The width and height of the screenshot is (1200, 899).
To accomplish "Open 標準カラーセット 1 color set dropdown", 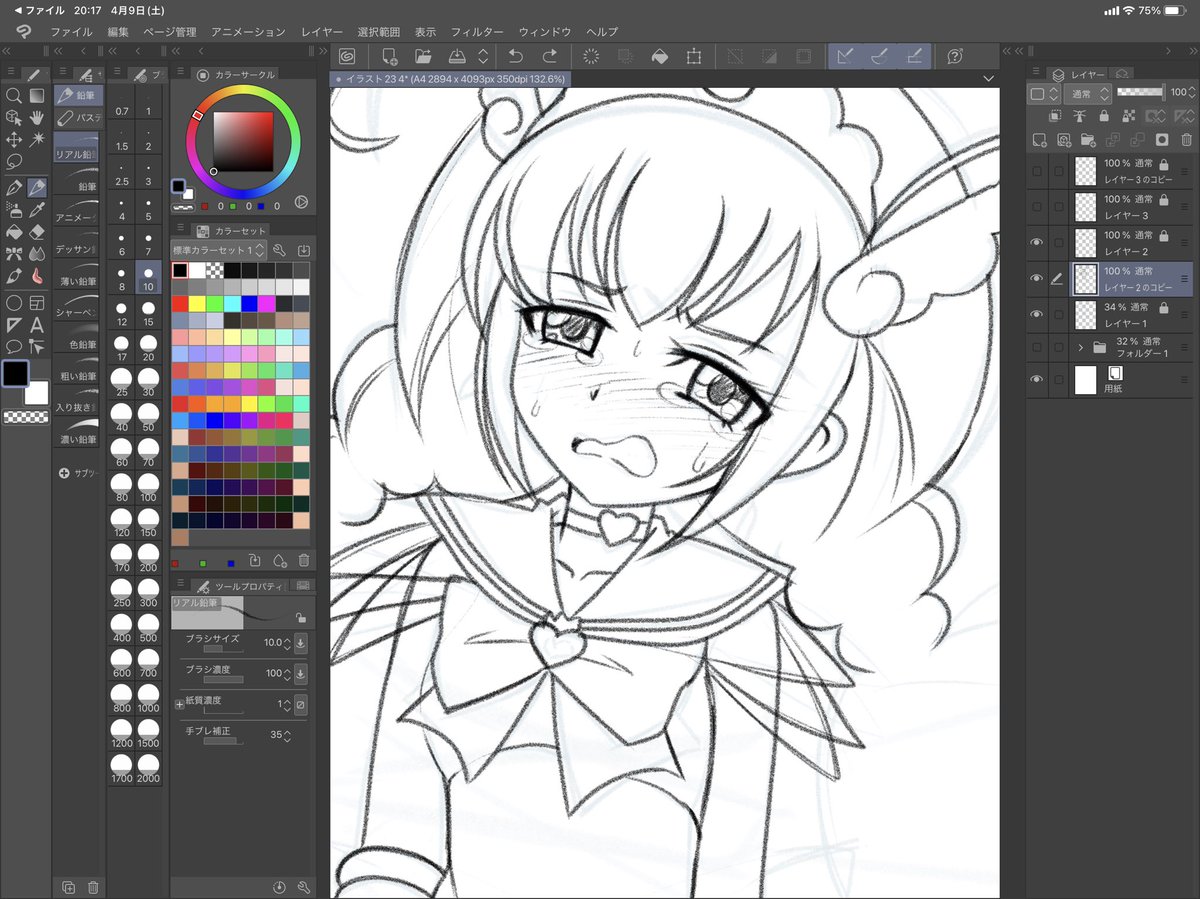I will coord(219,250).
